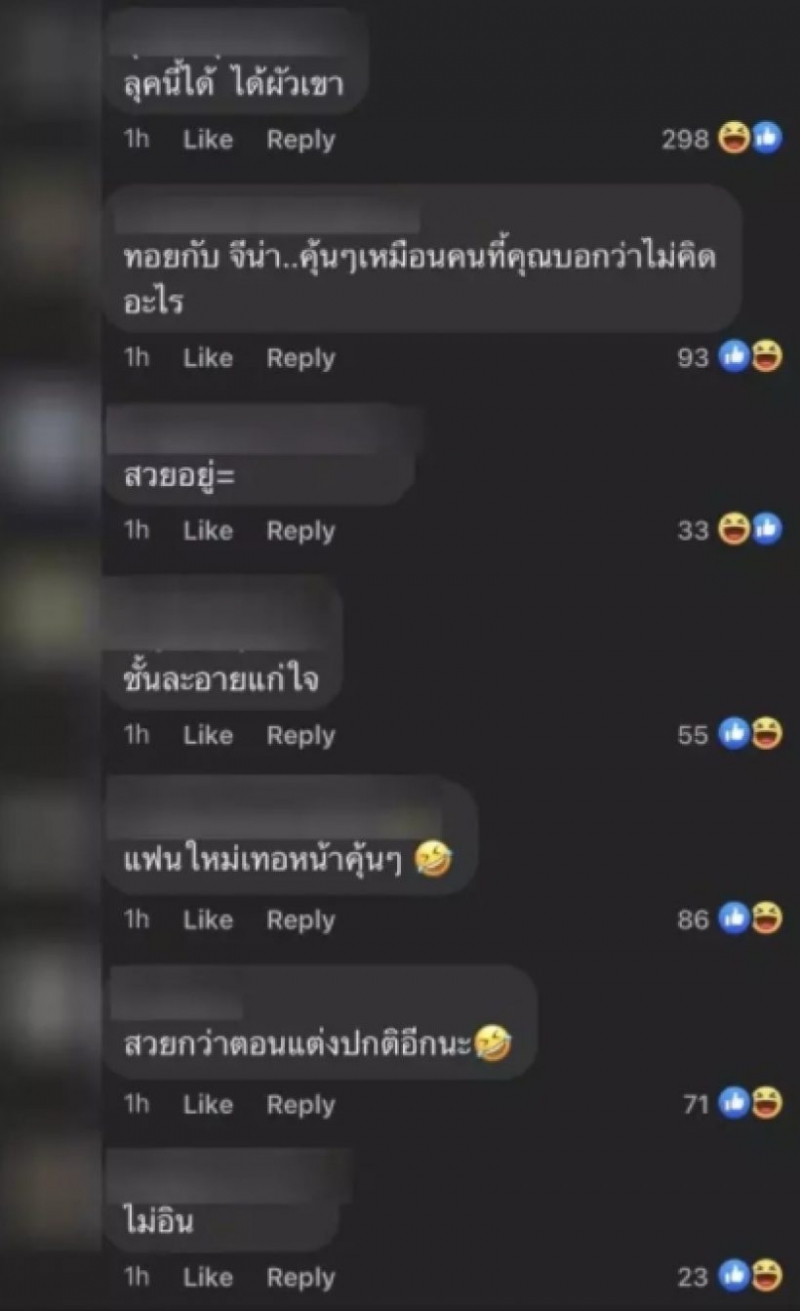Screen dimensions: 800x1311
Task: Like the สวยกว่าตอนแต่งปกติอีกนะ comment
Action: point(208,1105)
